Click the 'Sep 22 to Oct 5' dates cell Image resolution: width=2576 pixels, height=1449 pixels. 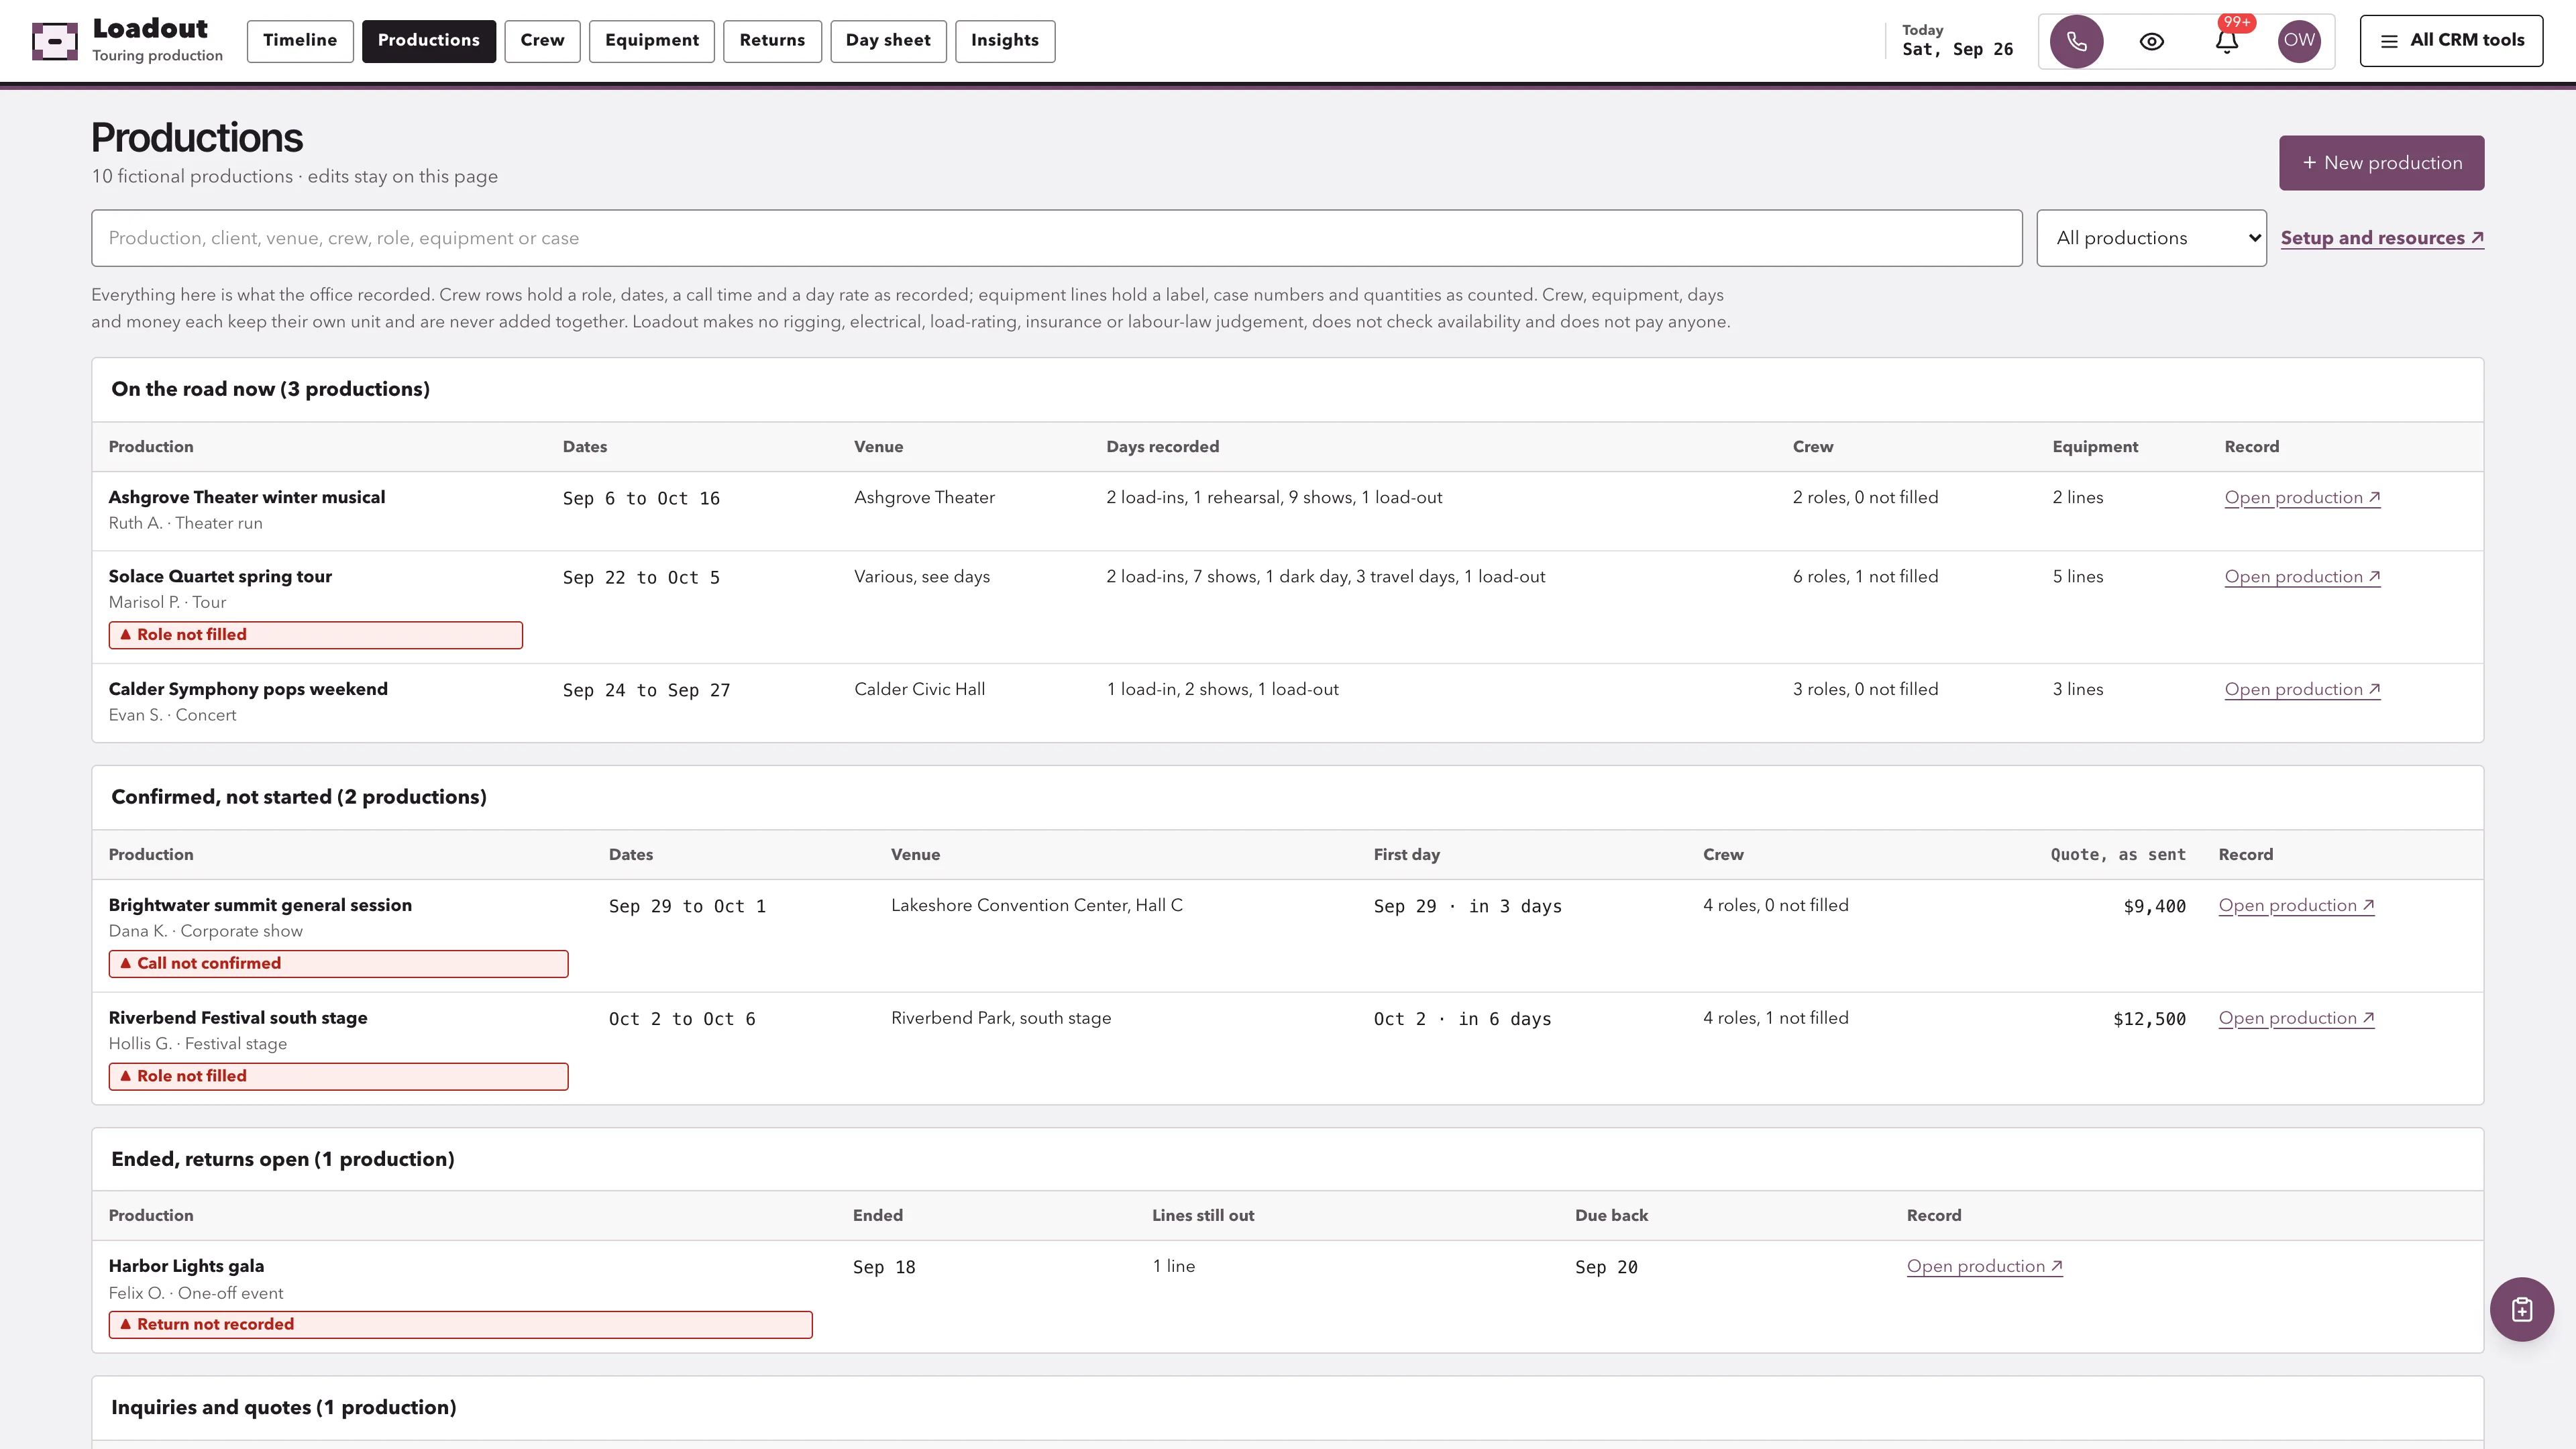(641, 578)
